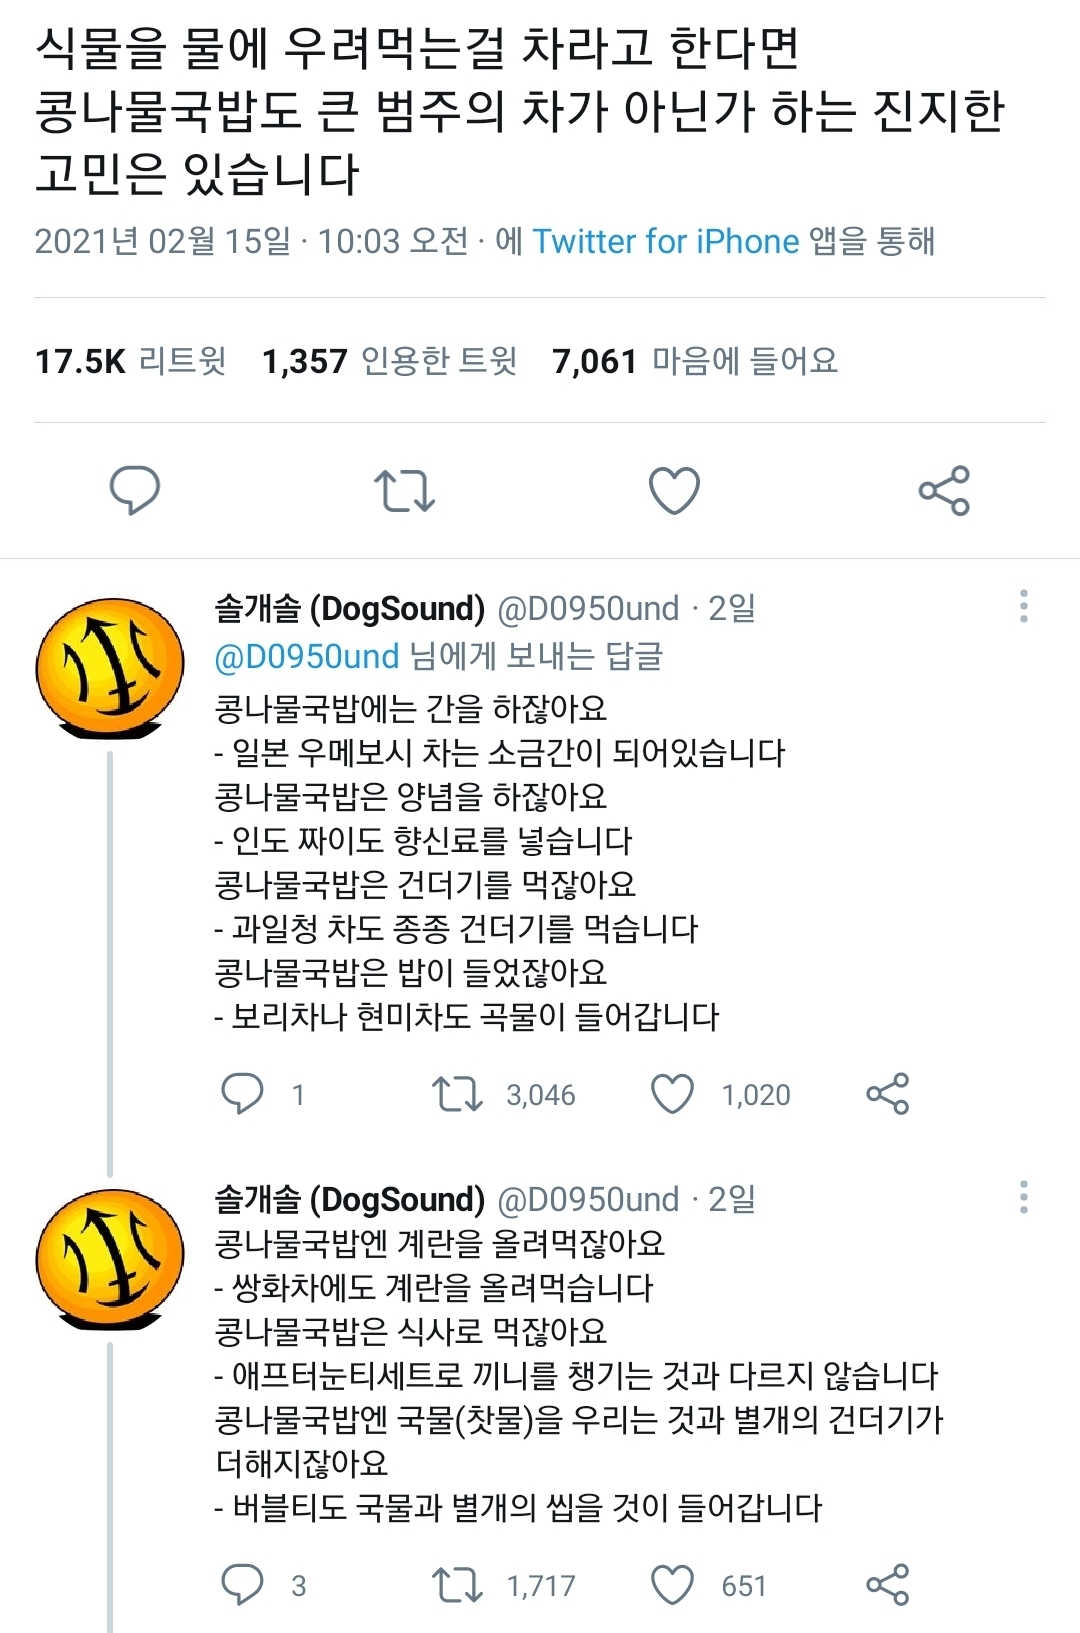Open the Twitter for iPhone link
The height and width of the screenshot is (1633, 1080).
pos(665,241)
